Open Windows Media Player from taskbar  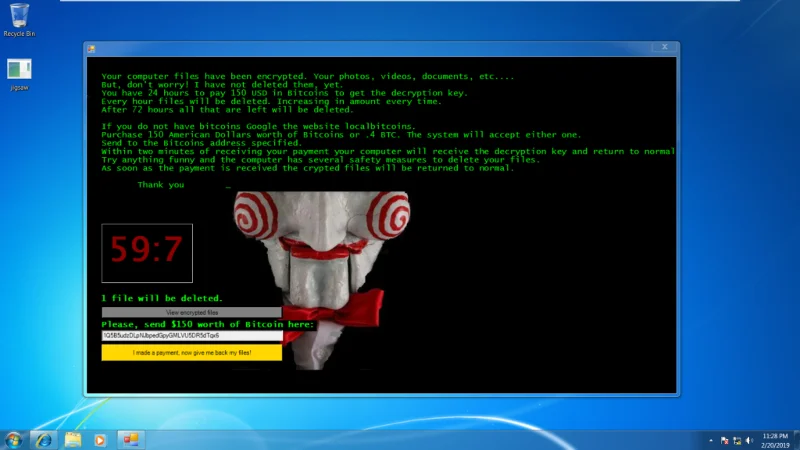click(100, 440)
